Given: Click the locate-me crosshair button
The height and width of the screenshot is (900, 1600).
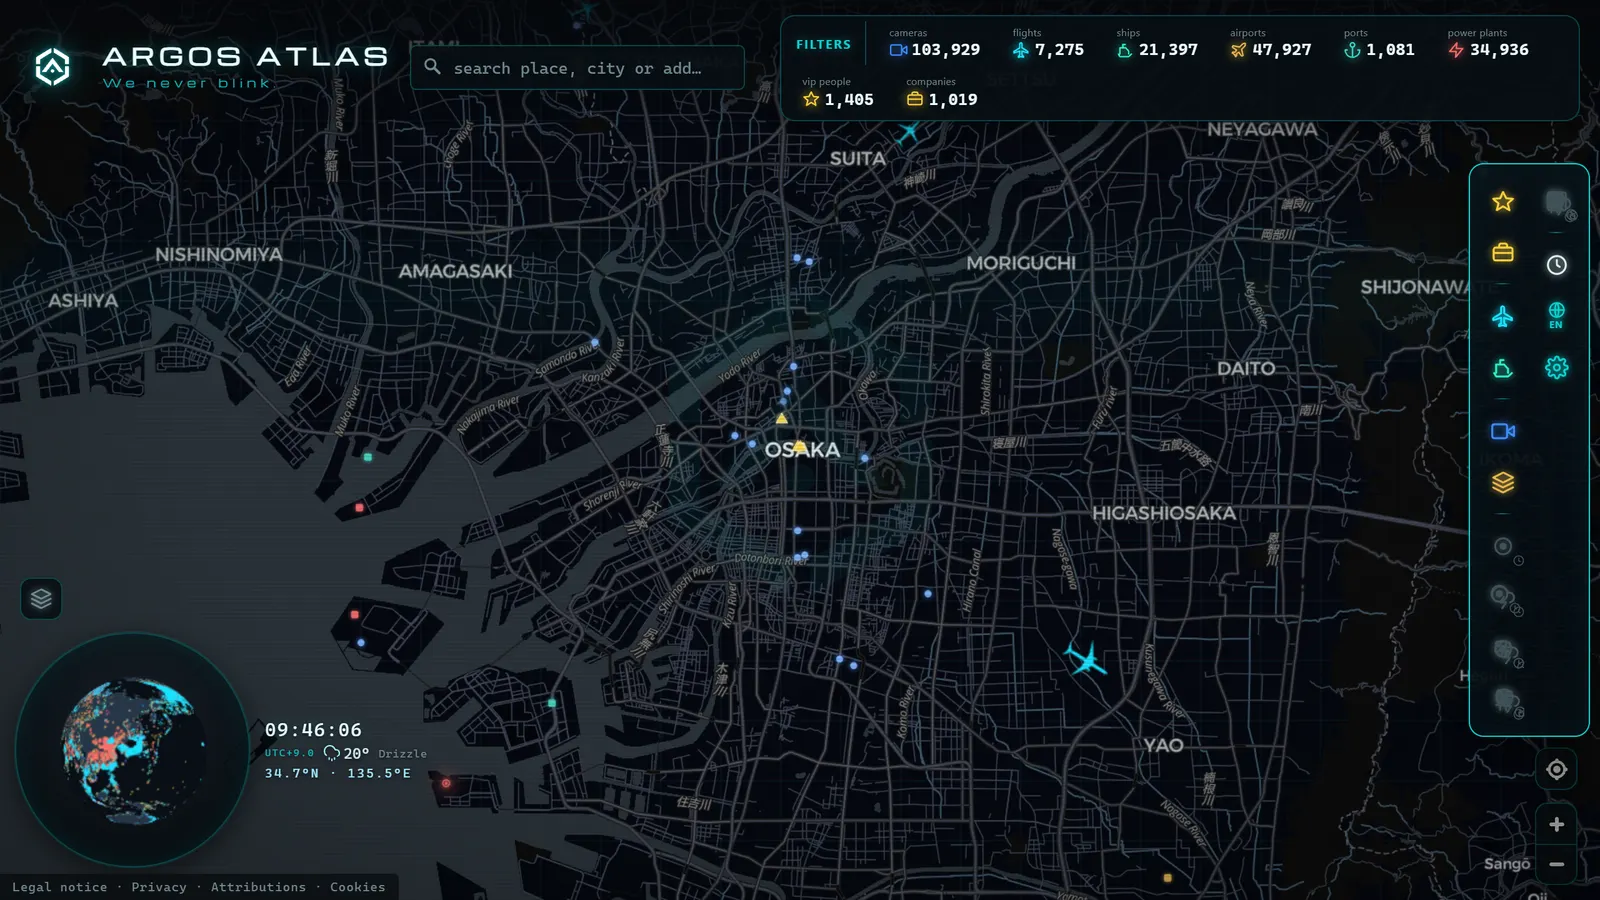Looking at the screenshot, I should click(1557, 769).
